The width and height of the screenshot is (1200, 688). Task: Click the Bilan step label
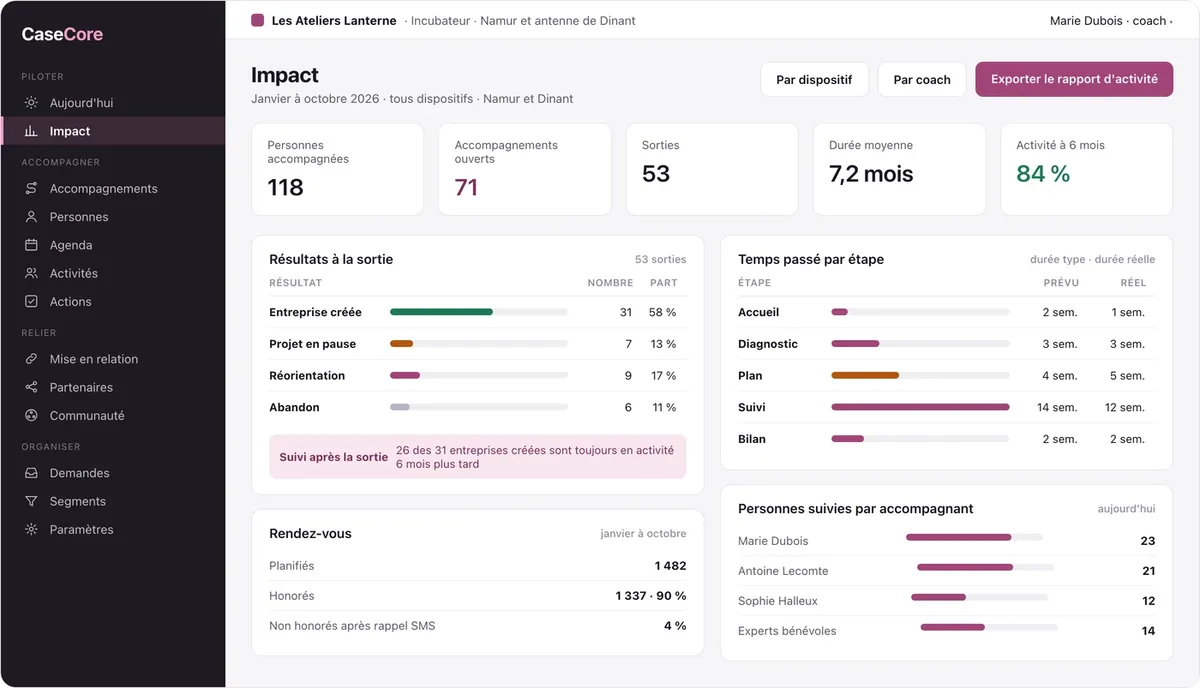[752, 439]
